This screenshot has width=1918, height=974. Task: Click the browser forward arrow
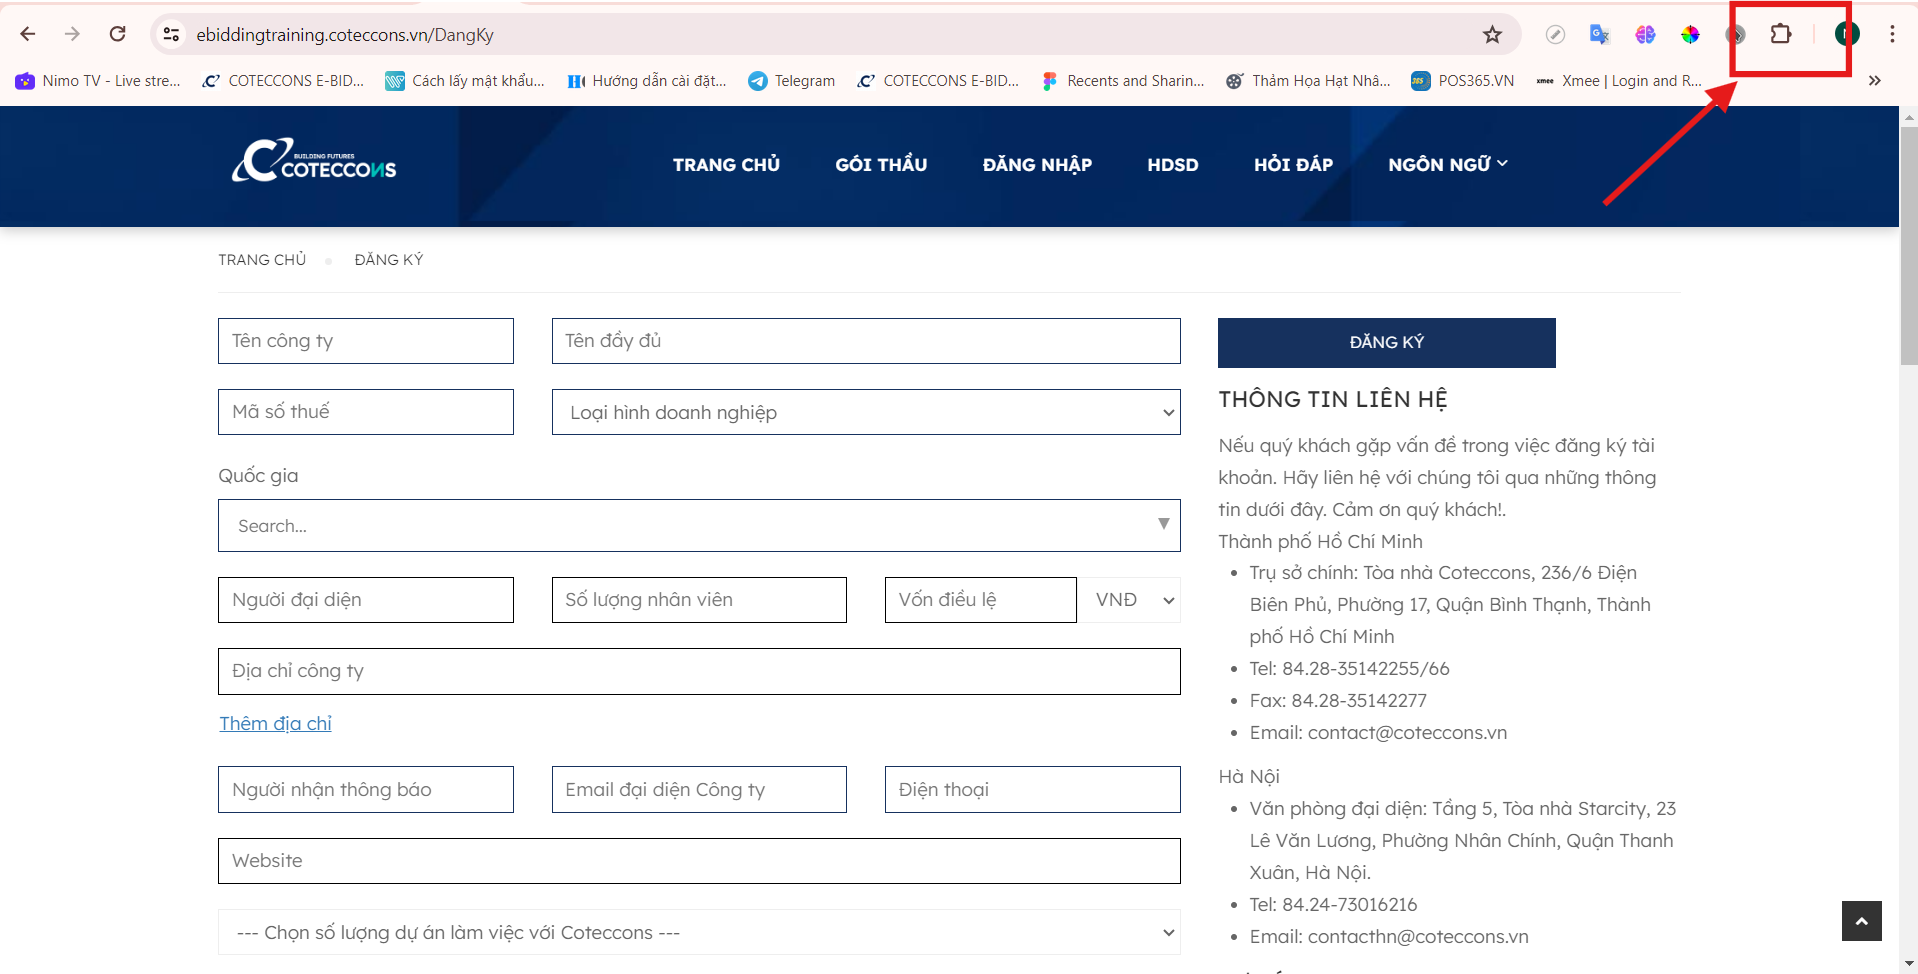72,34
